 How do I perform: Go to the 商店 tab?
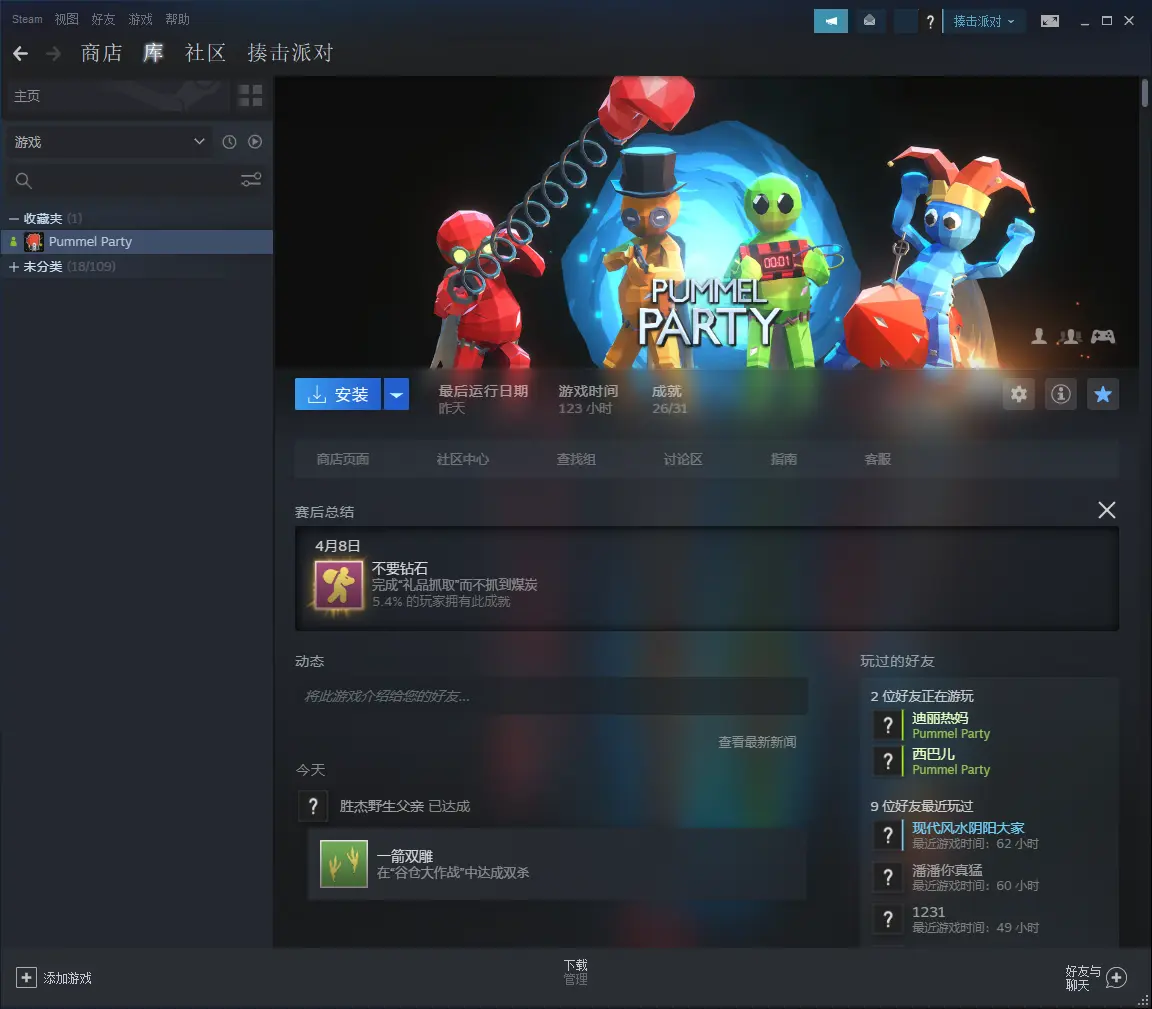coord(101,53)
